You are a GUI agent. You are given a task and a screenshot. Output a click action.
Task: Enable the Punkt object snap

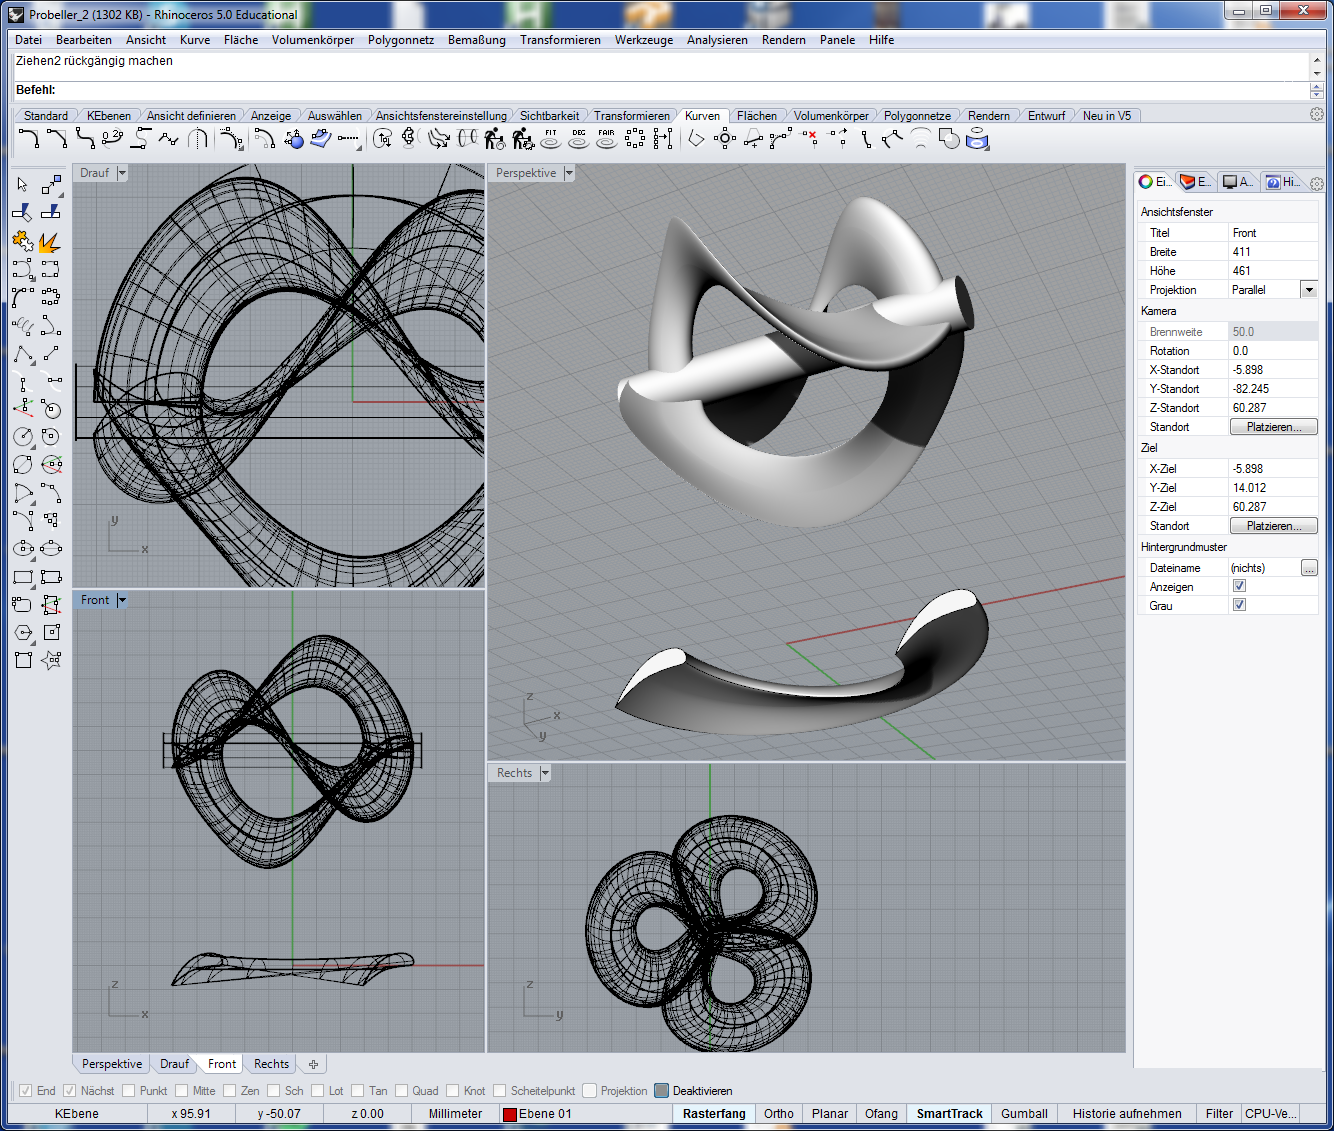[x=131, y=1090]
